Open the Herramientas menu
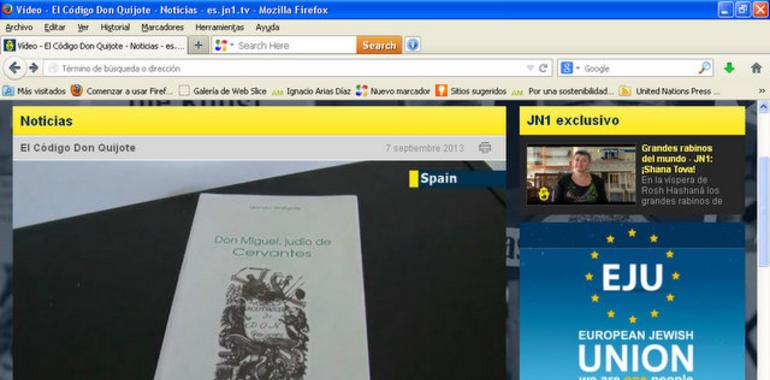 [x=220, y=27]
